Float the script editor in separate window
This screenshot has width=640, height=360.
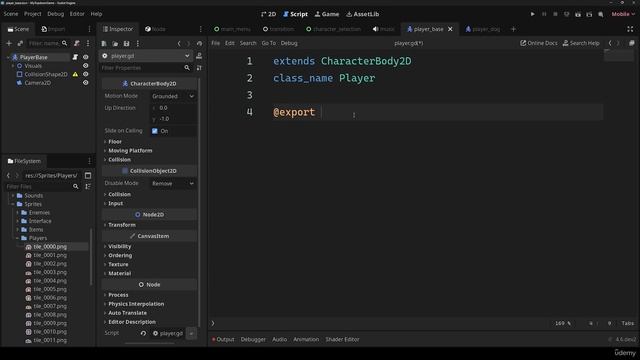(x=631, y=43)
